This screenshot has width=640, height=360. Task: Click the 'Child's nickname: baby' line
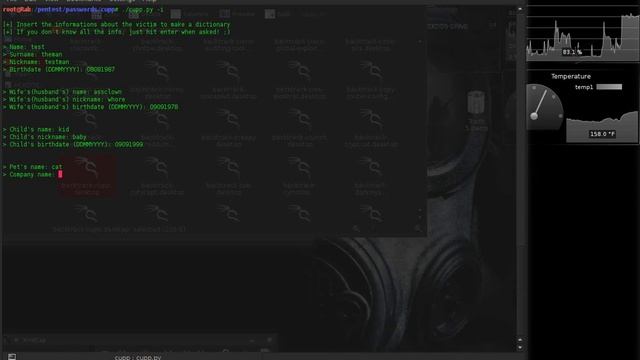pyautogui.click(x=44, y=137)
